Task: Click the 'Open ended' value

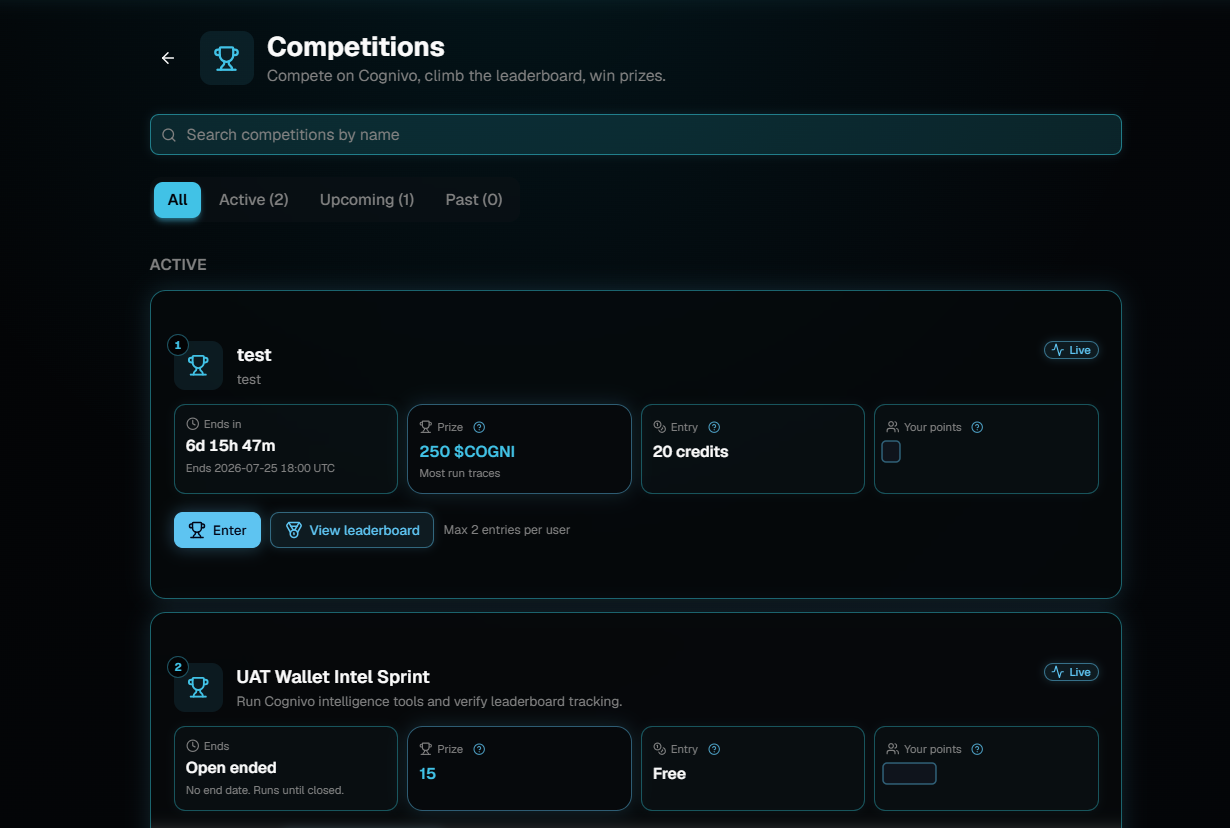Action: [x=231, y=768]
